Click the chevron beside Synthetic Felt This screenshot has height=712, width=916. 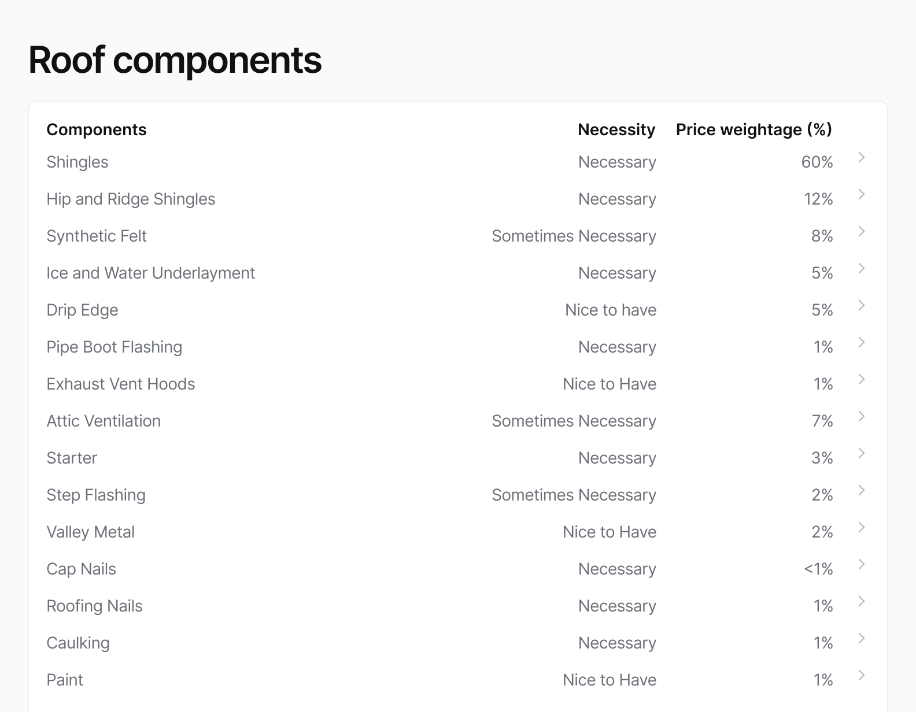[x=861, y=232]
